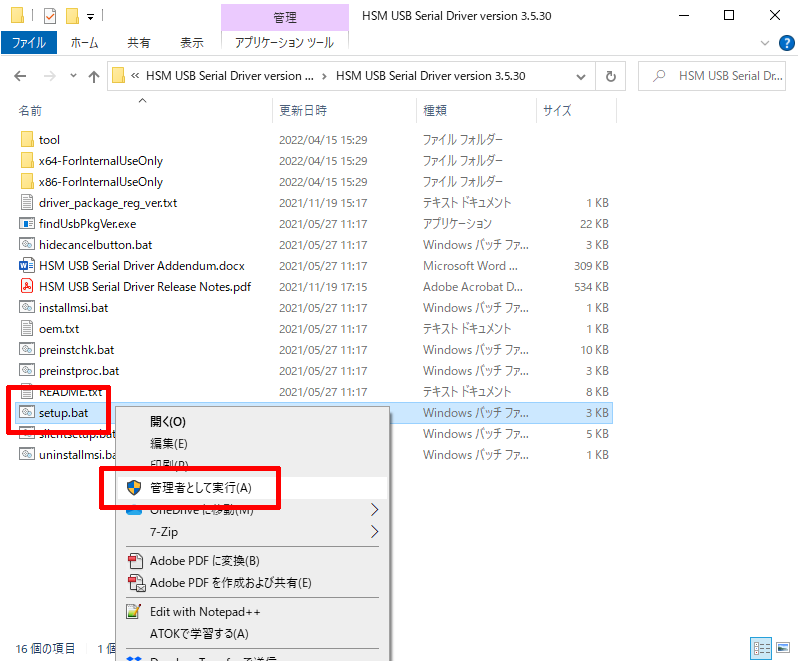Open the ファイル tab
799x661 pixels.
(x=29, y=43)
